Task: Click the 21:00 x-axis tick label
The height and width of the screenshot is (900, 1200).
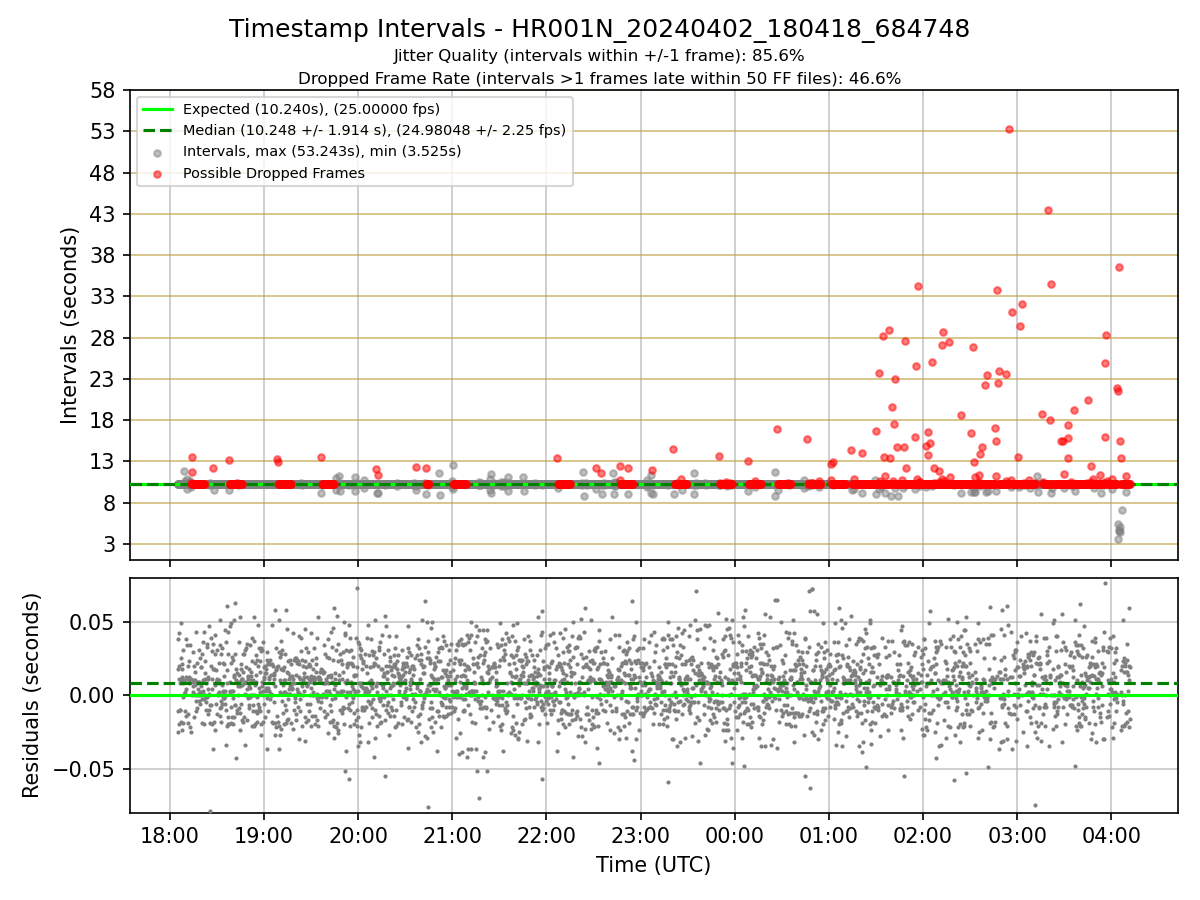Action: coord(451,834)
